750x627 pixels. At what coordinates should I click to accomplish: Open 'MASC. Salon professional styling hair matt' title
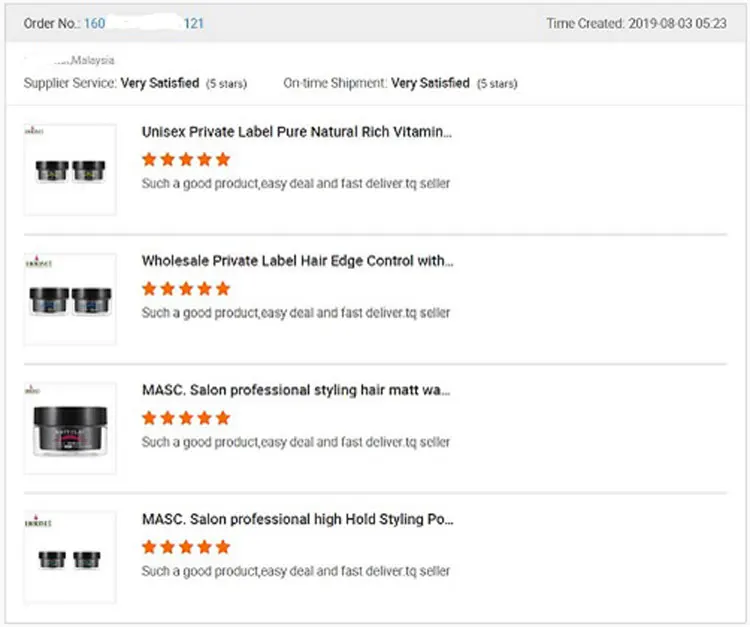(x=296, y=390)
